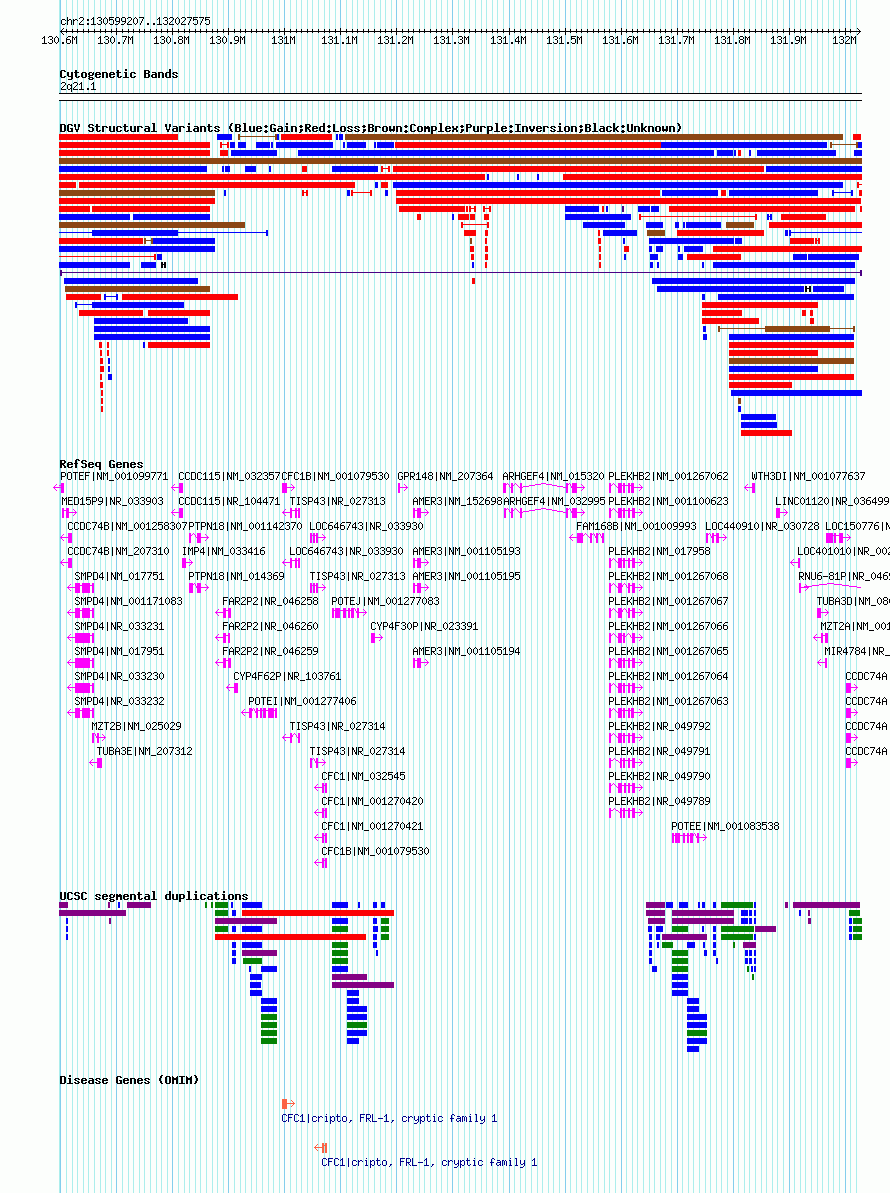Screen dimensions: 890x1193
Task: Open the UCSC segmental duplications track title
Action: pos(154,896)
